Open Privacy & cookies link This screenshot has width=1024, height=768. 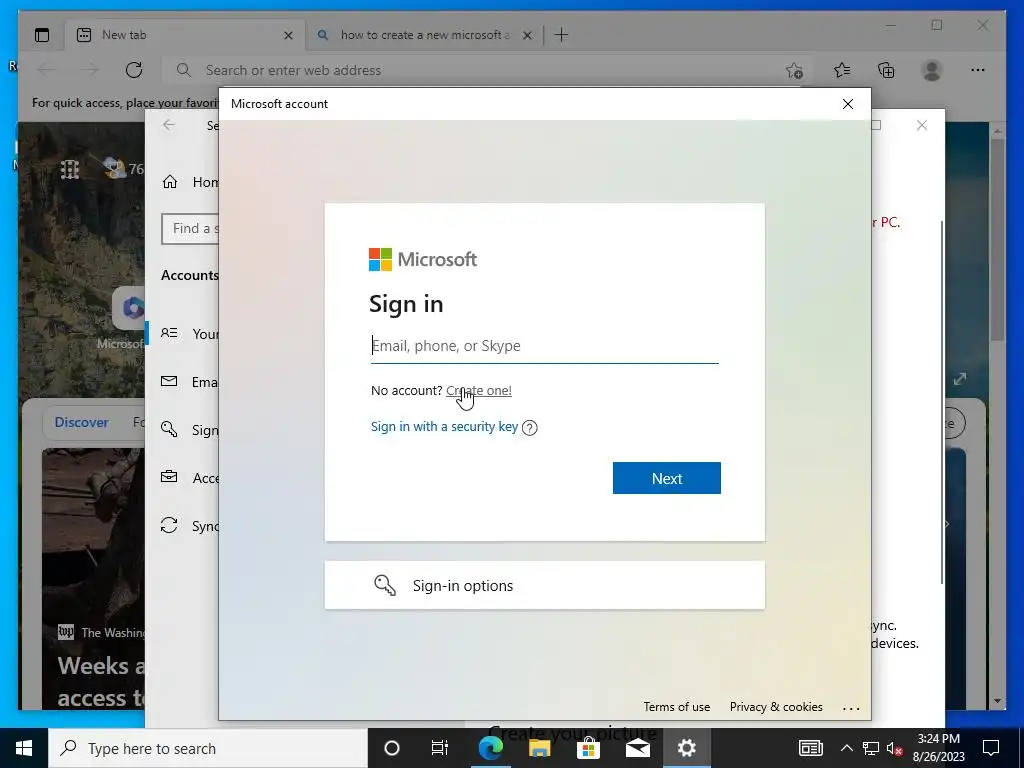point(776,707)
